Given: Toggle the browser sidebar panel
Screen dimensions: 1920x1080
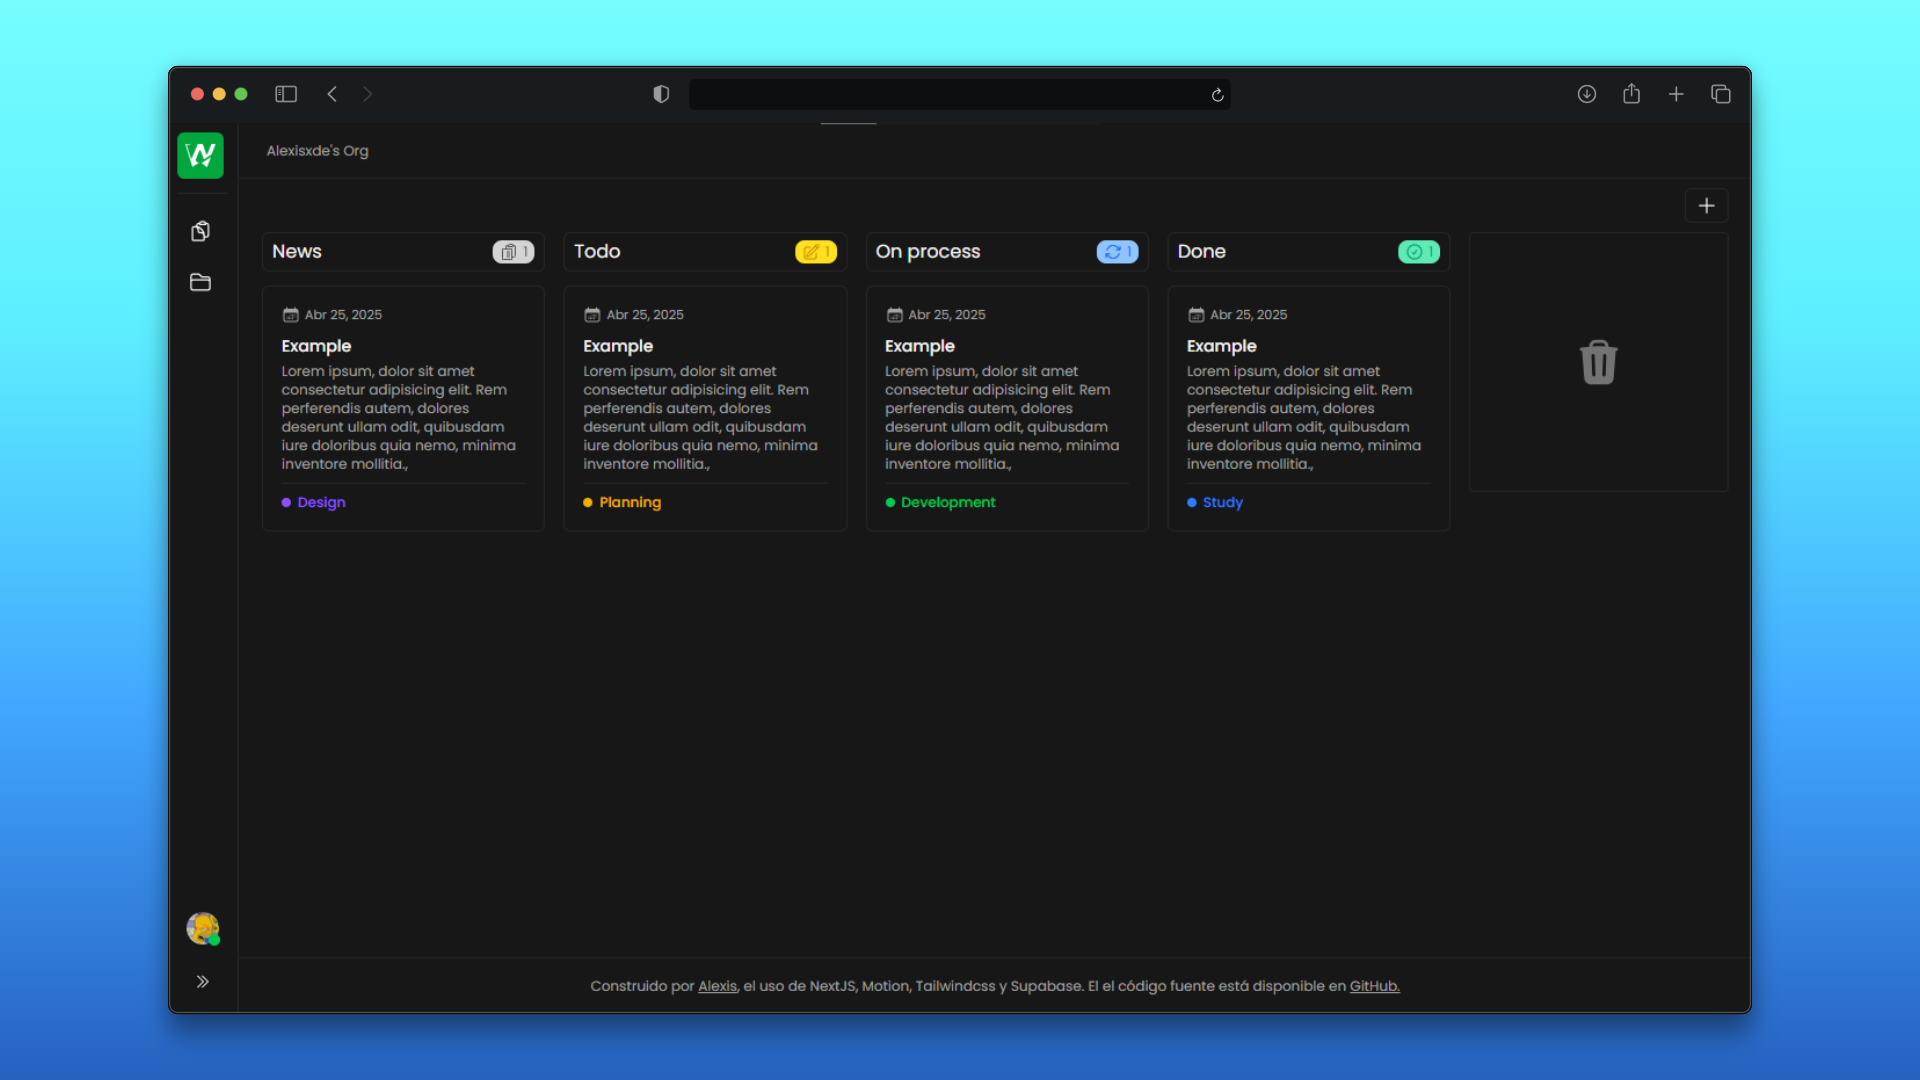Looking at the screenshot, I should (286, 94).
